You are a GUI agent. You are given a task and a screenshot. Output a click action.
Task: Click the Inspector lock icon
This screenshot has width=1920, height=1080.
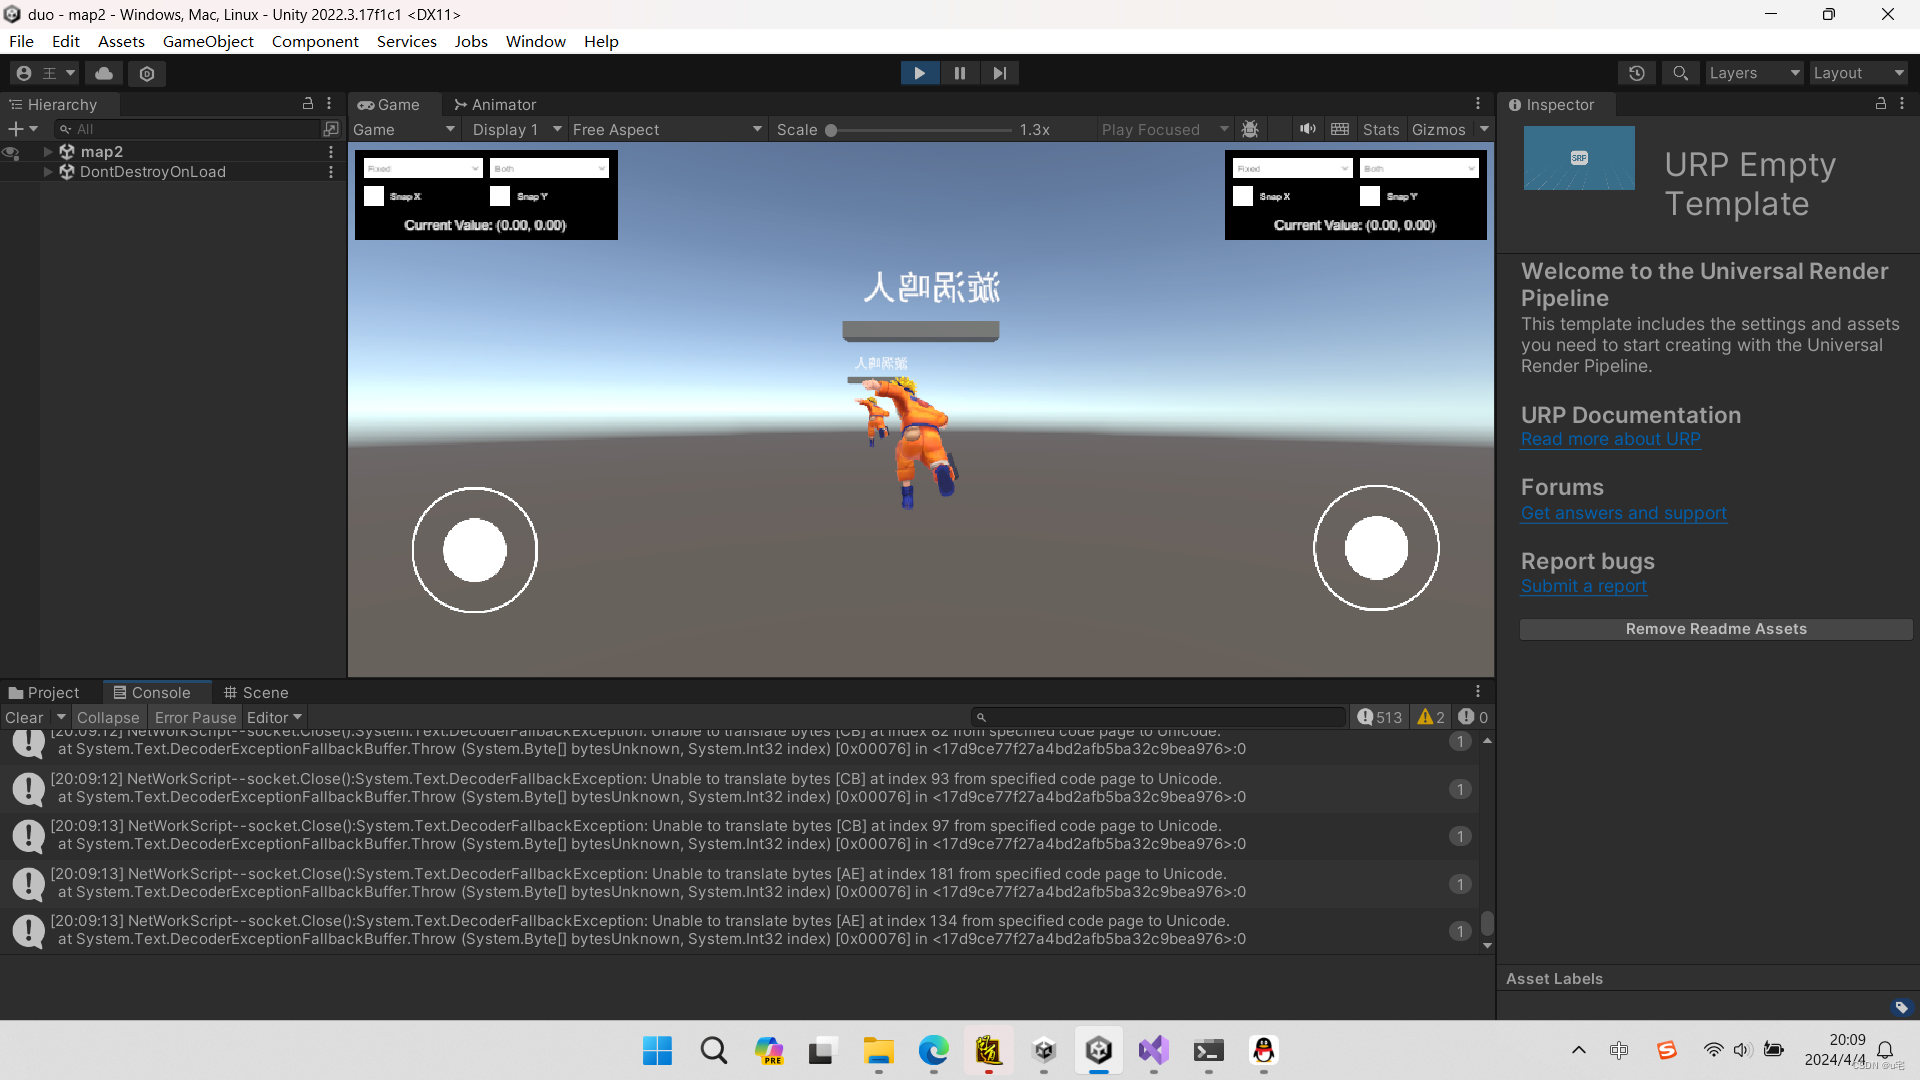click(1881, 104)
